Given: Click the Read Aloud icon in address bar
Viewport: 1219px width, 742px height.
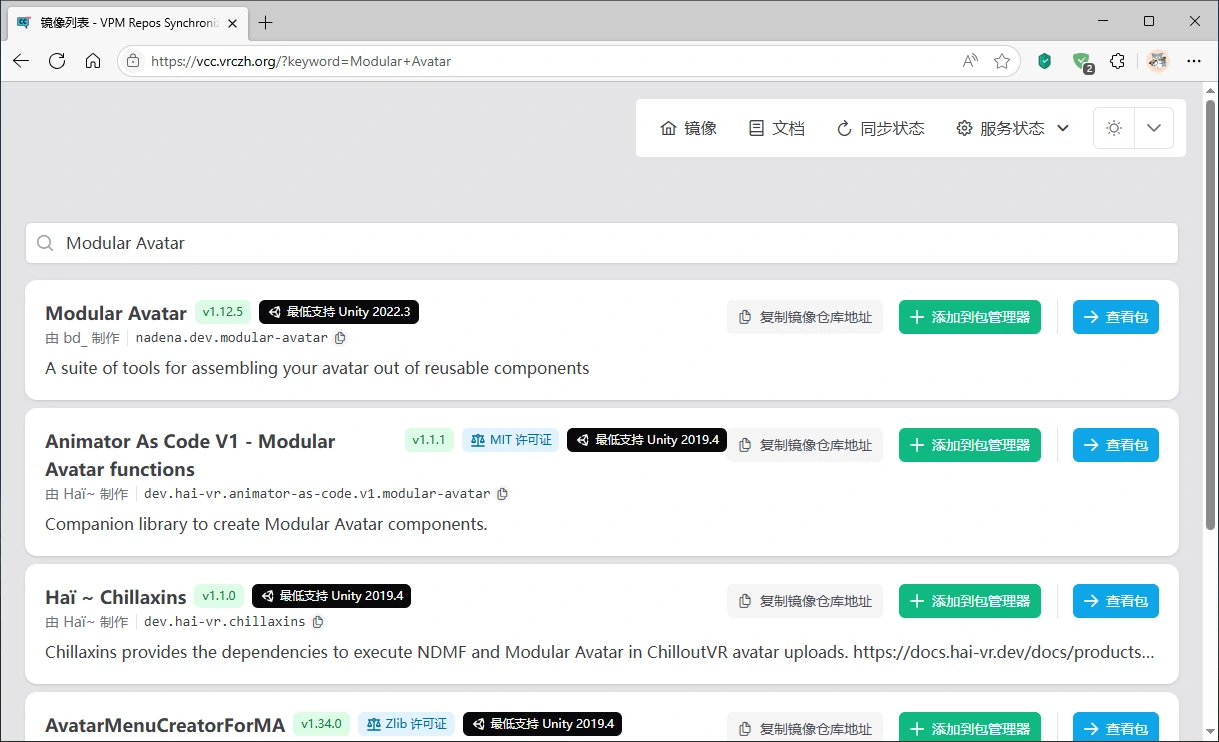Looking at the screenshot, I should pos(969,61).
